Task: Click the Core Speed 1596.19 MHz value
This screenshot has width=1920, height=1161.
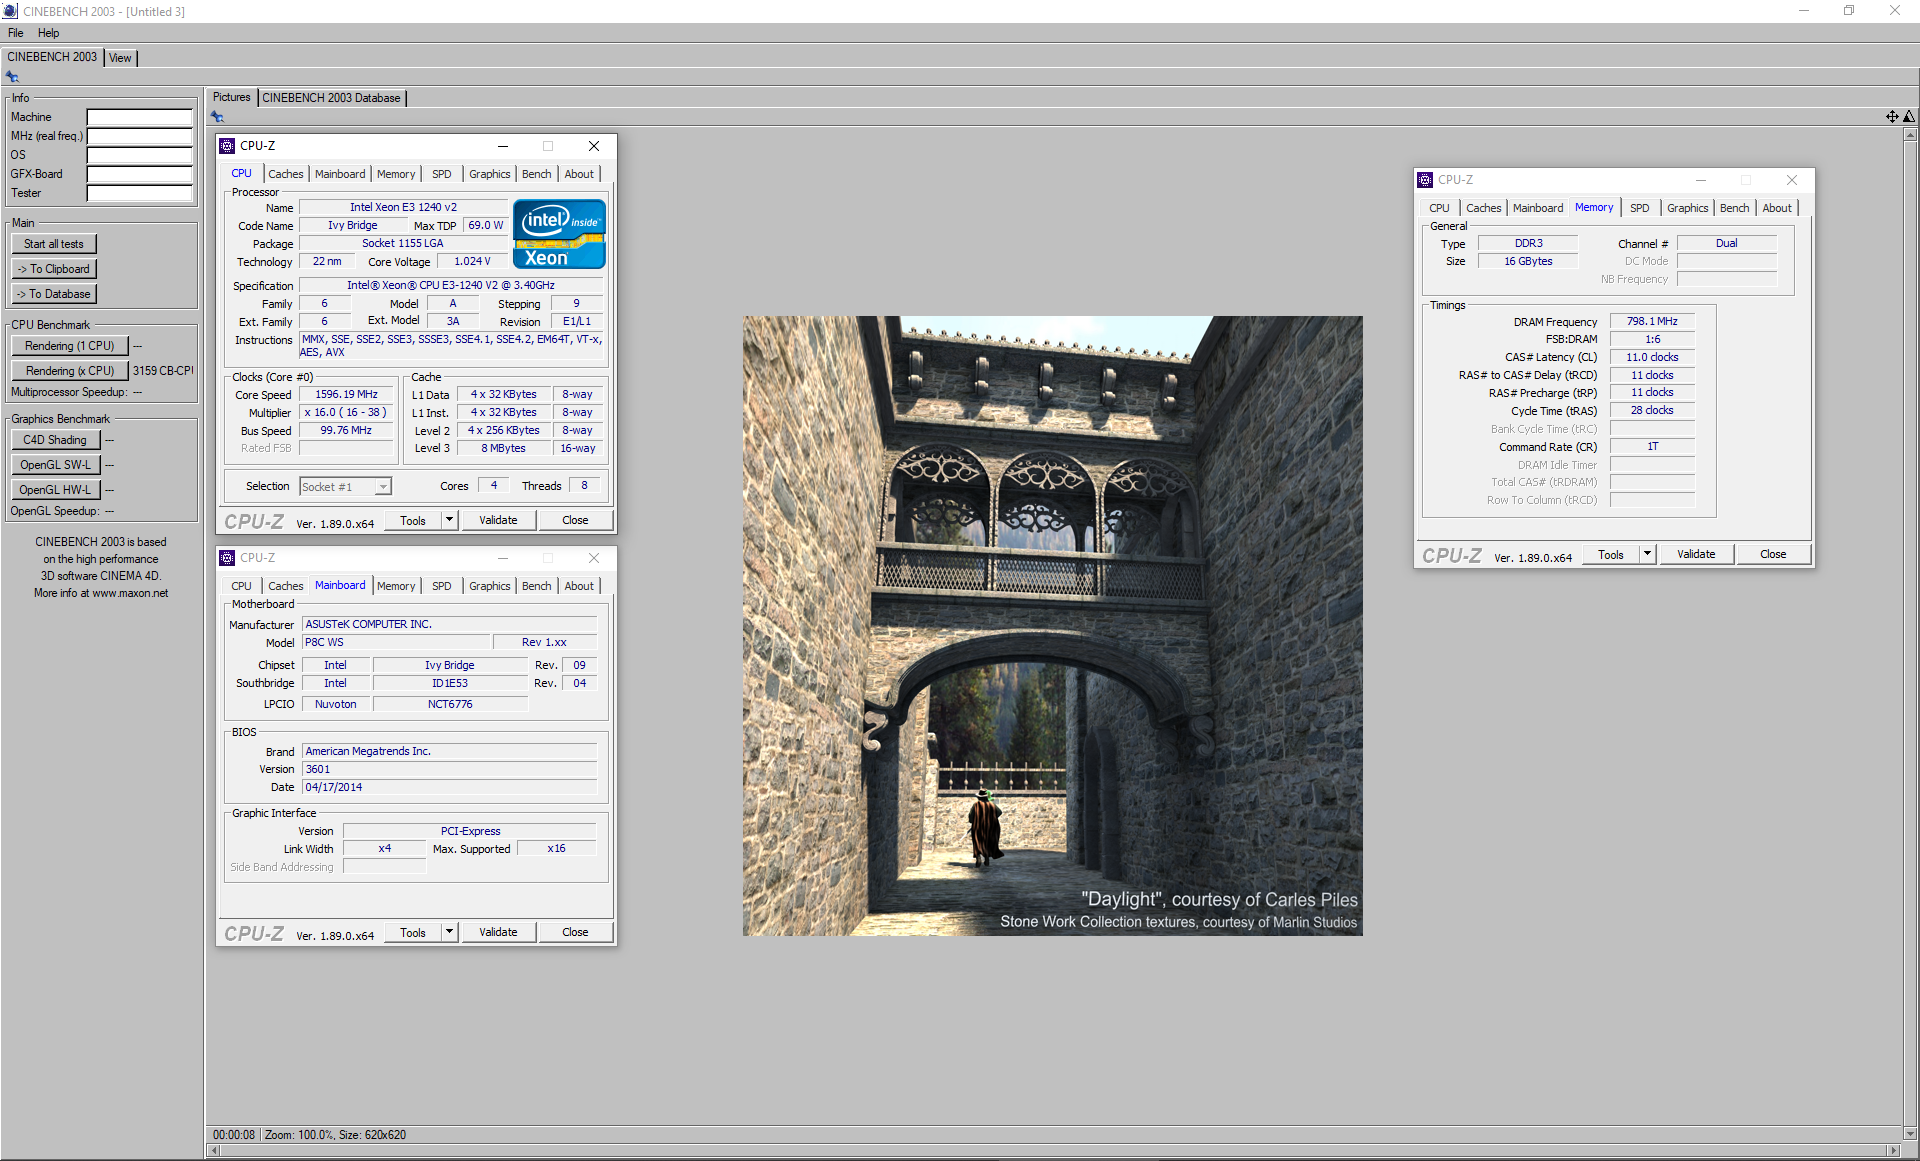Action: tap(346, 394)
